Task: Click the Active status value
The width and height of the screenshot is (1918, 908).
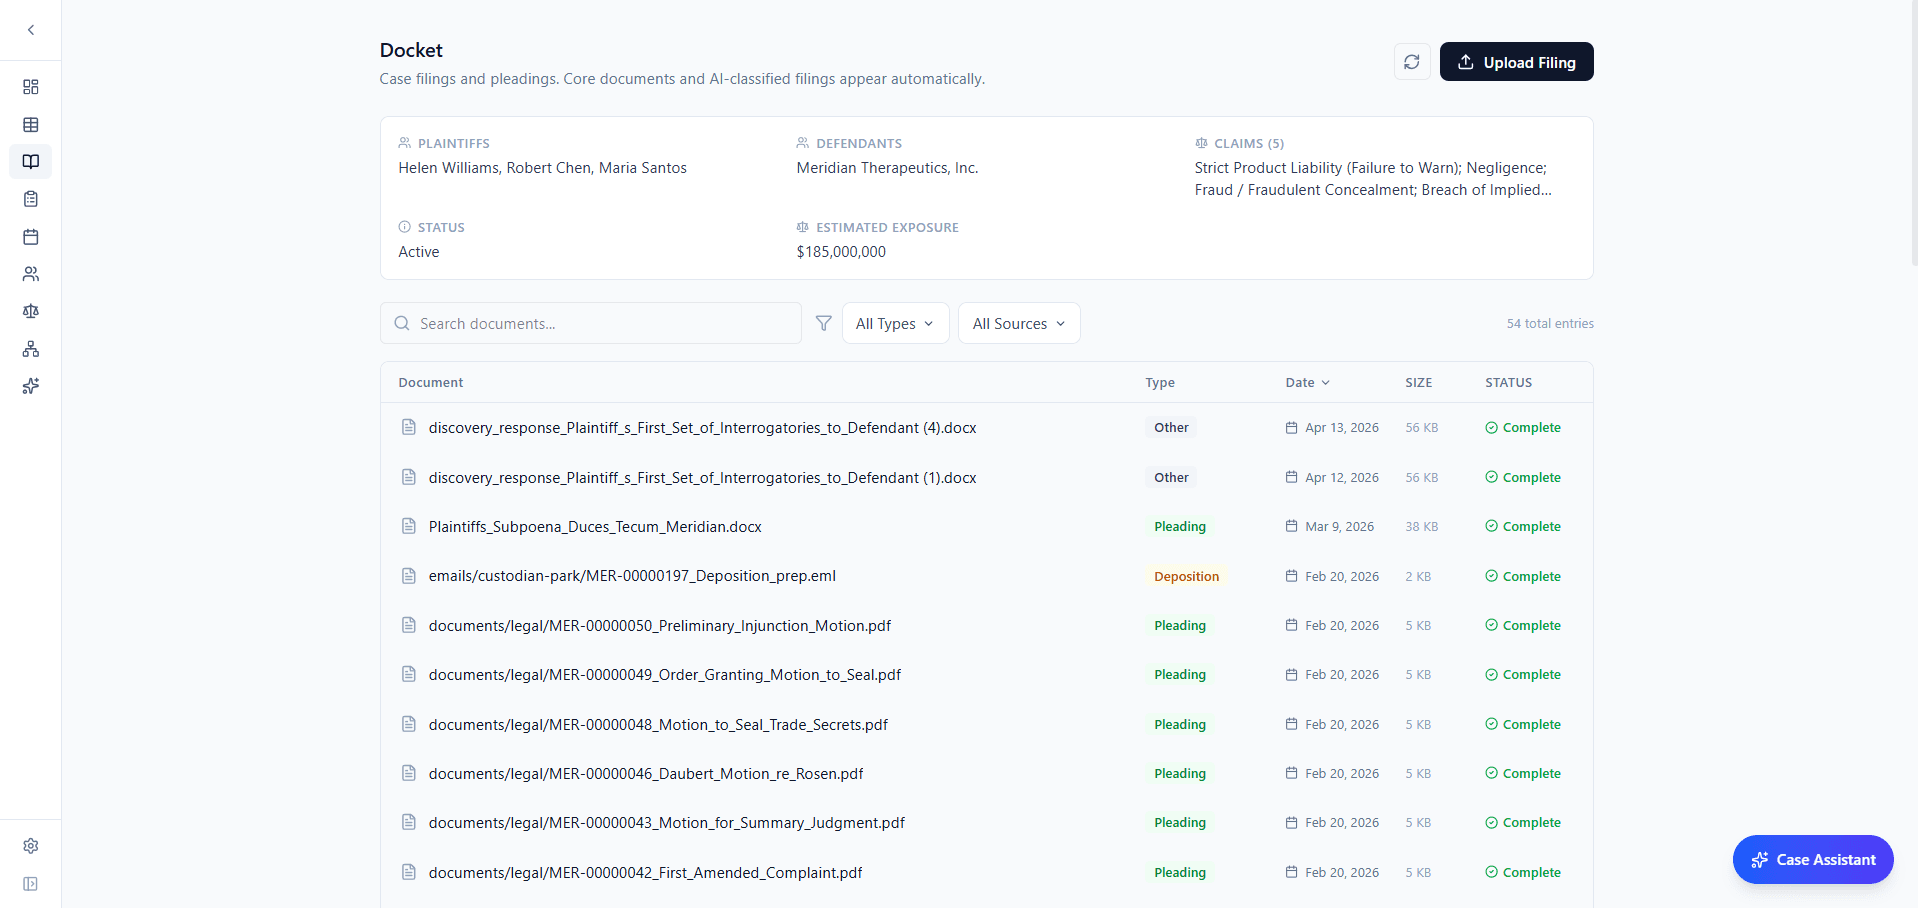Action: click(418, 252)
